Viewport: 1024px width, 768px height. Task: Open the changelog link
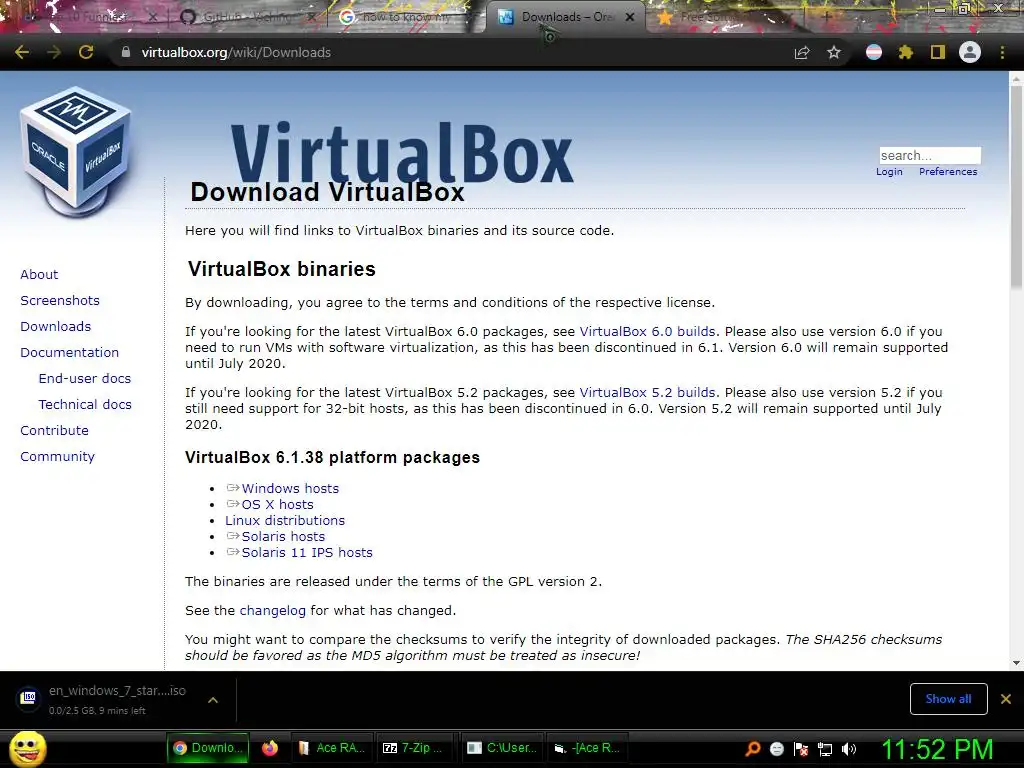click(272, 611)
